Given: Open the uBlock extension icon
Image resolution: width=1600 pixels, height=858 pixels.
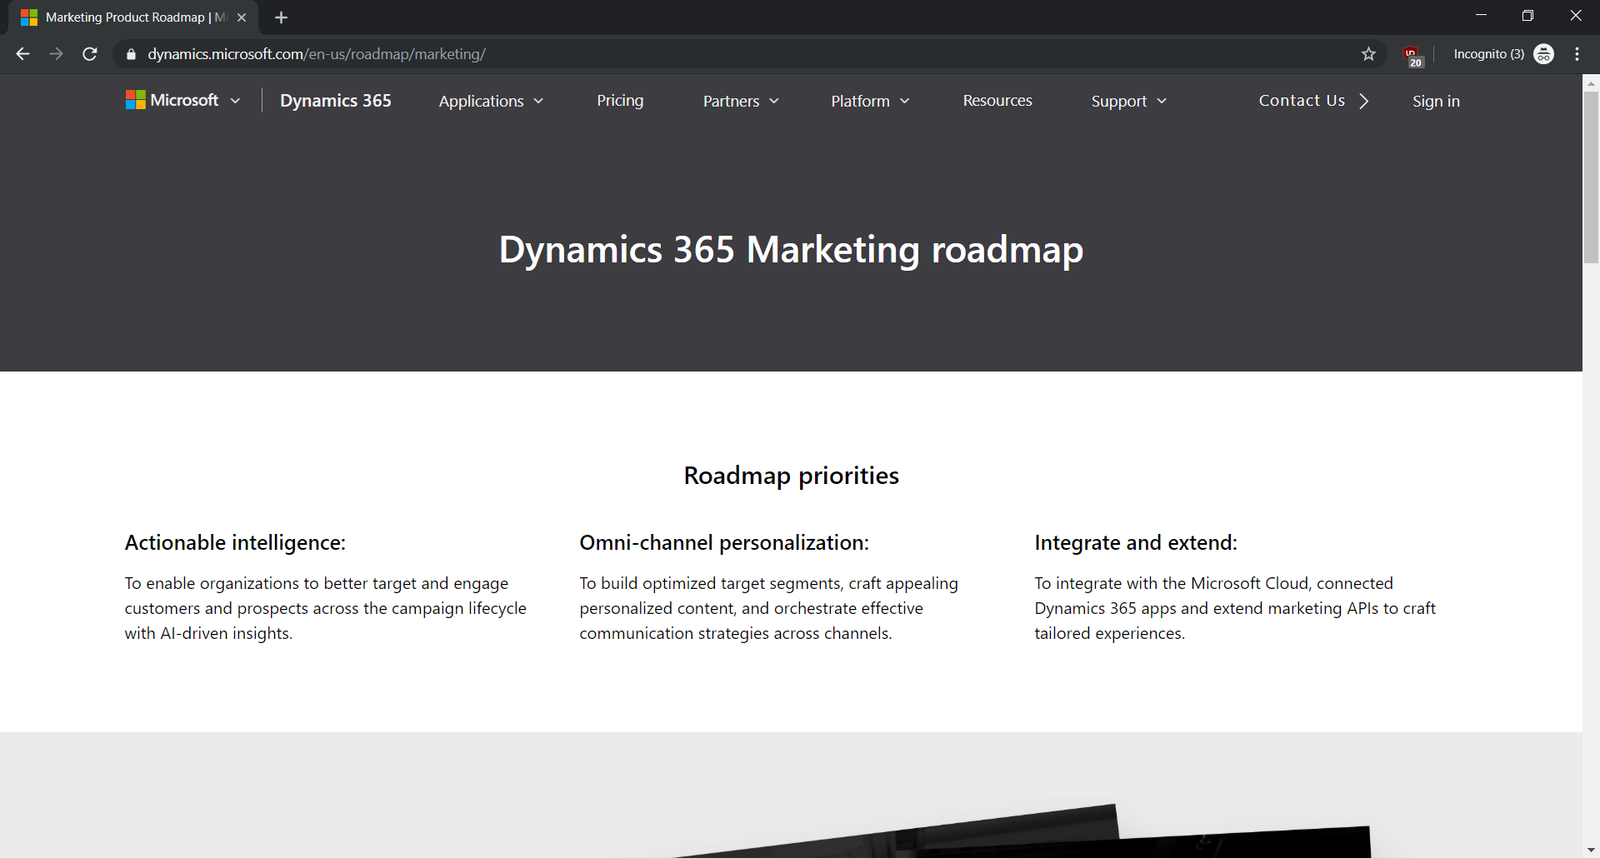Looking at the screenshot, I should [x=1411, y=55].
